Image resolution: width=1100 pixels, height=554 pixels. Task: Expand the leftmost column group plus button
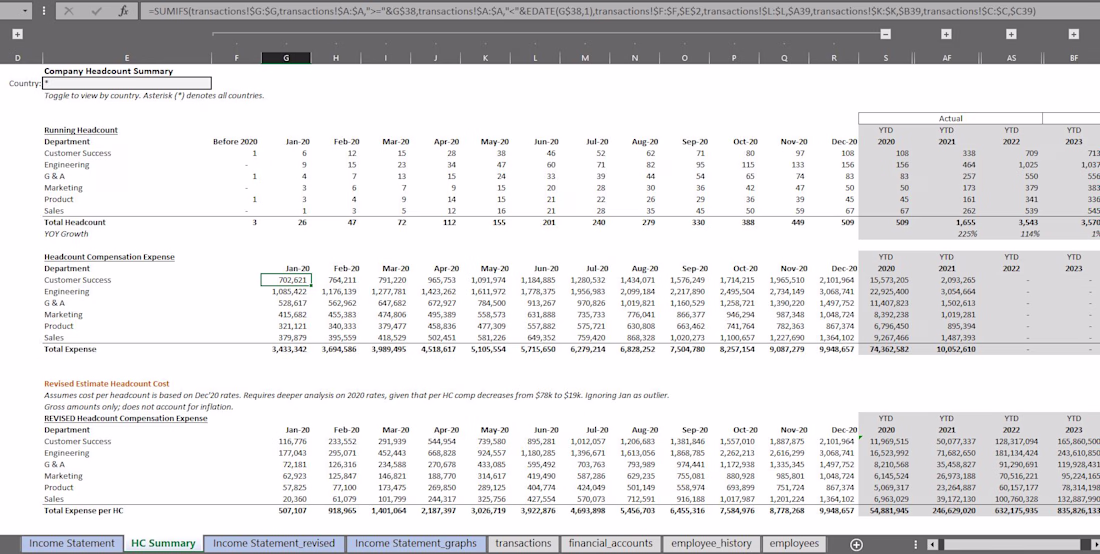[x=18, y=34]
